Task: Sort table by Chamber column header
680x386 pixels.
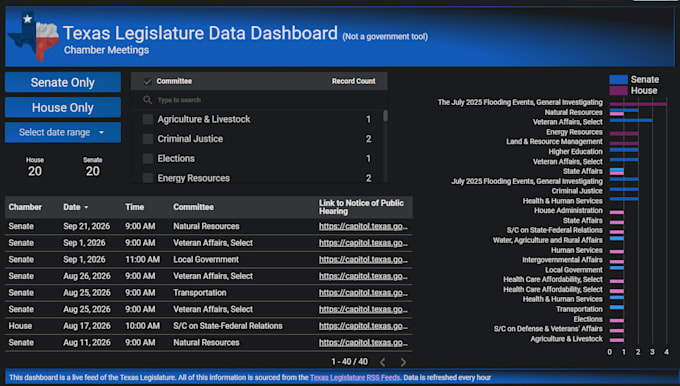Action: 25,207
